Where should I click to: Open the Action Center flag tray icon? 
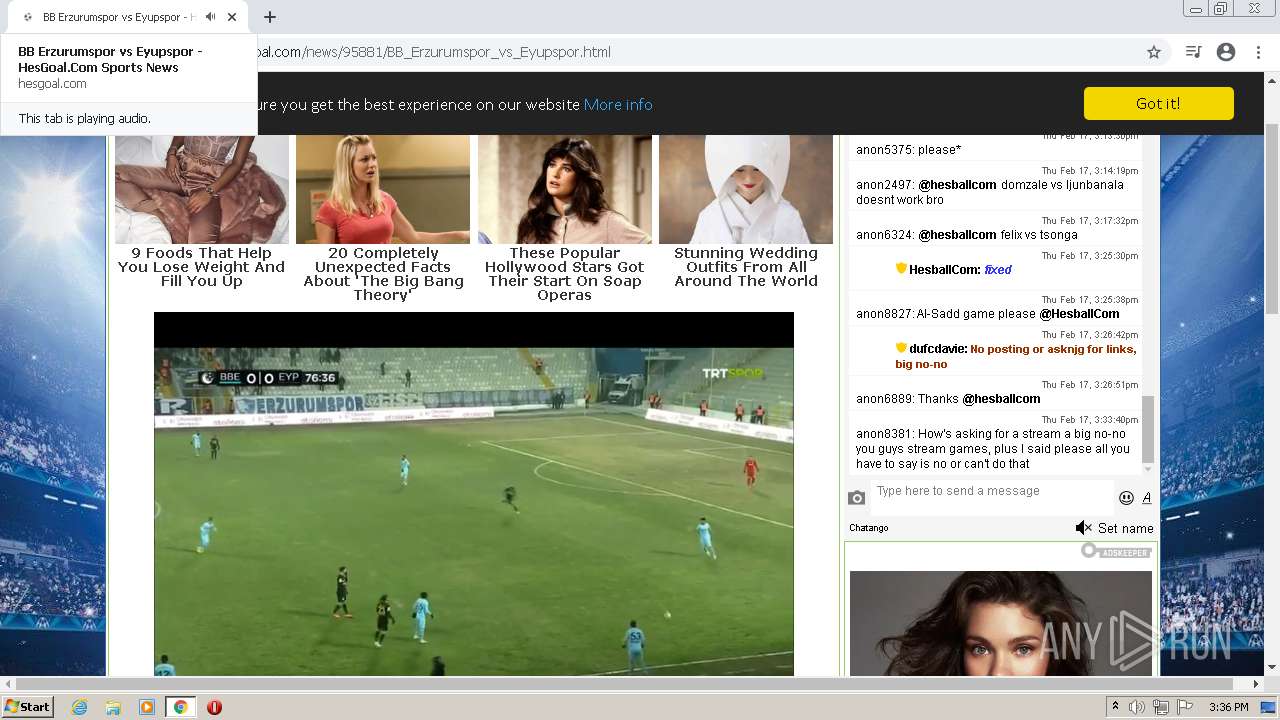pos(1186,707)
